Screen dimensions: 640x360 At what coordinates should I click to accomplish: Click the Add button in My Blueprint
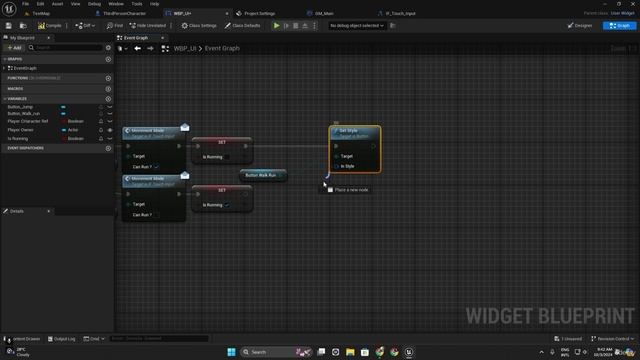click(14, 48)
